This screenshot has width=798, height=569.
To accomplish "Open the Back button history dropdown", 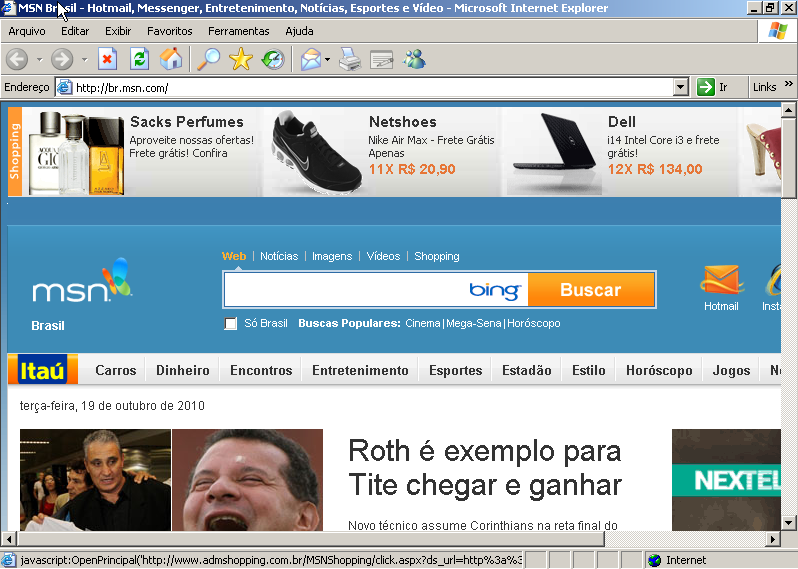I will coord(39,60).
